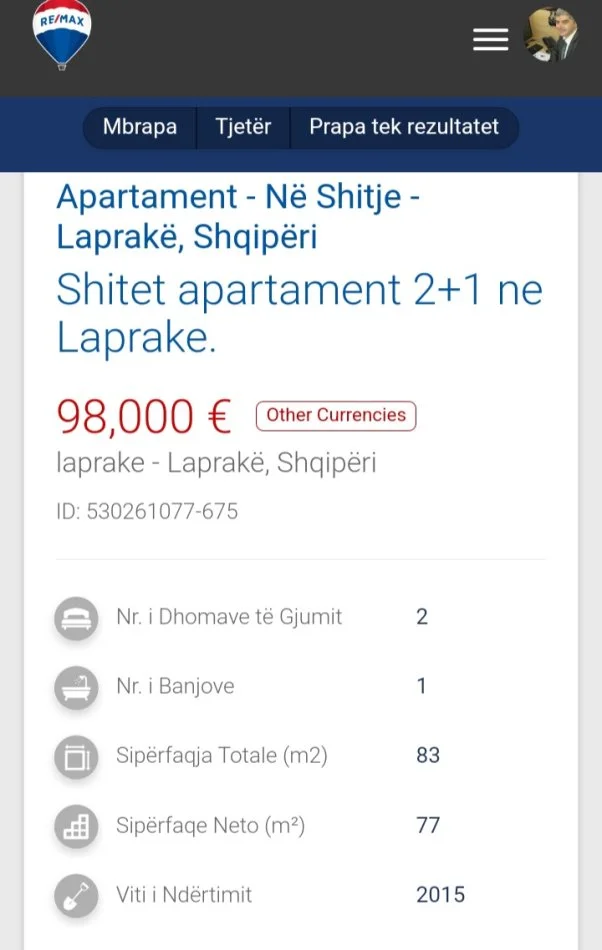Click the bathtub icon next to Nr. i Banjove
602x950 pixels.
[x=76, y=687]
